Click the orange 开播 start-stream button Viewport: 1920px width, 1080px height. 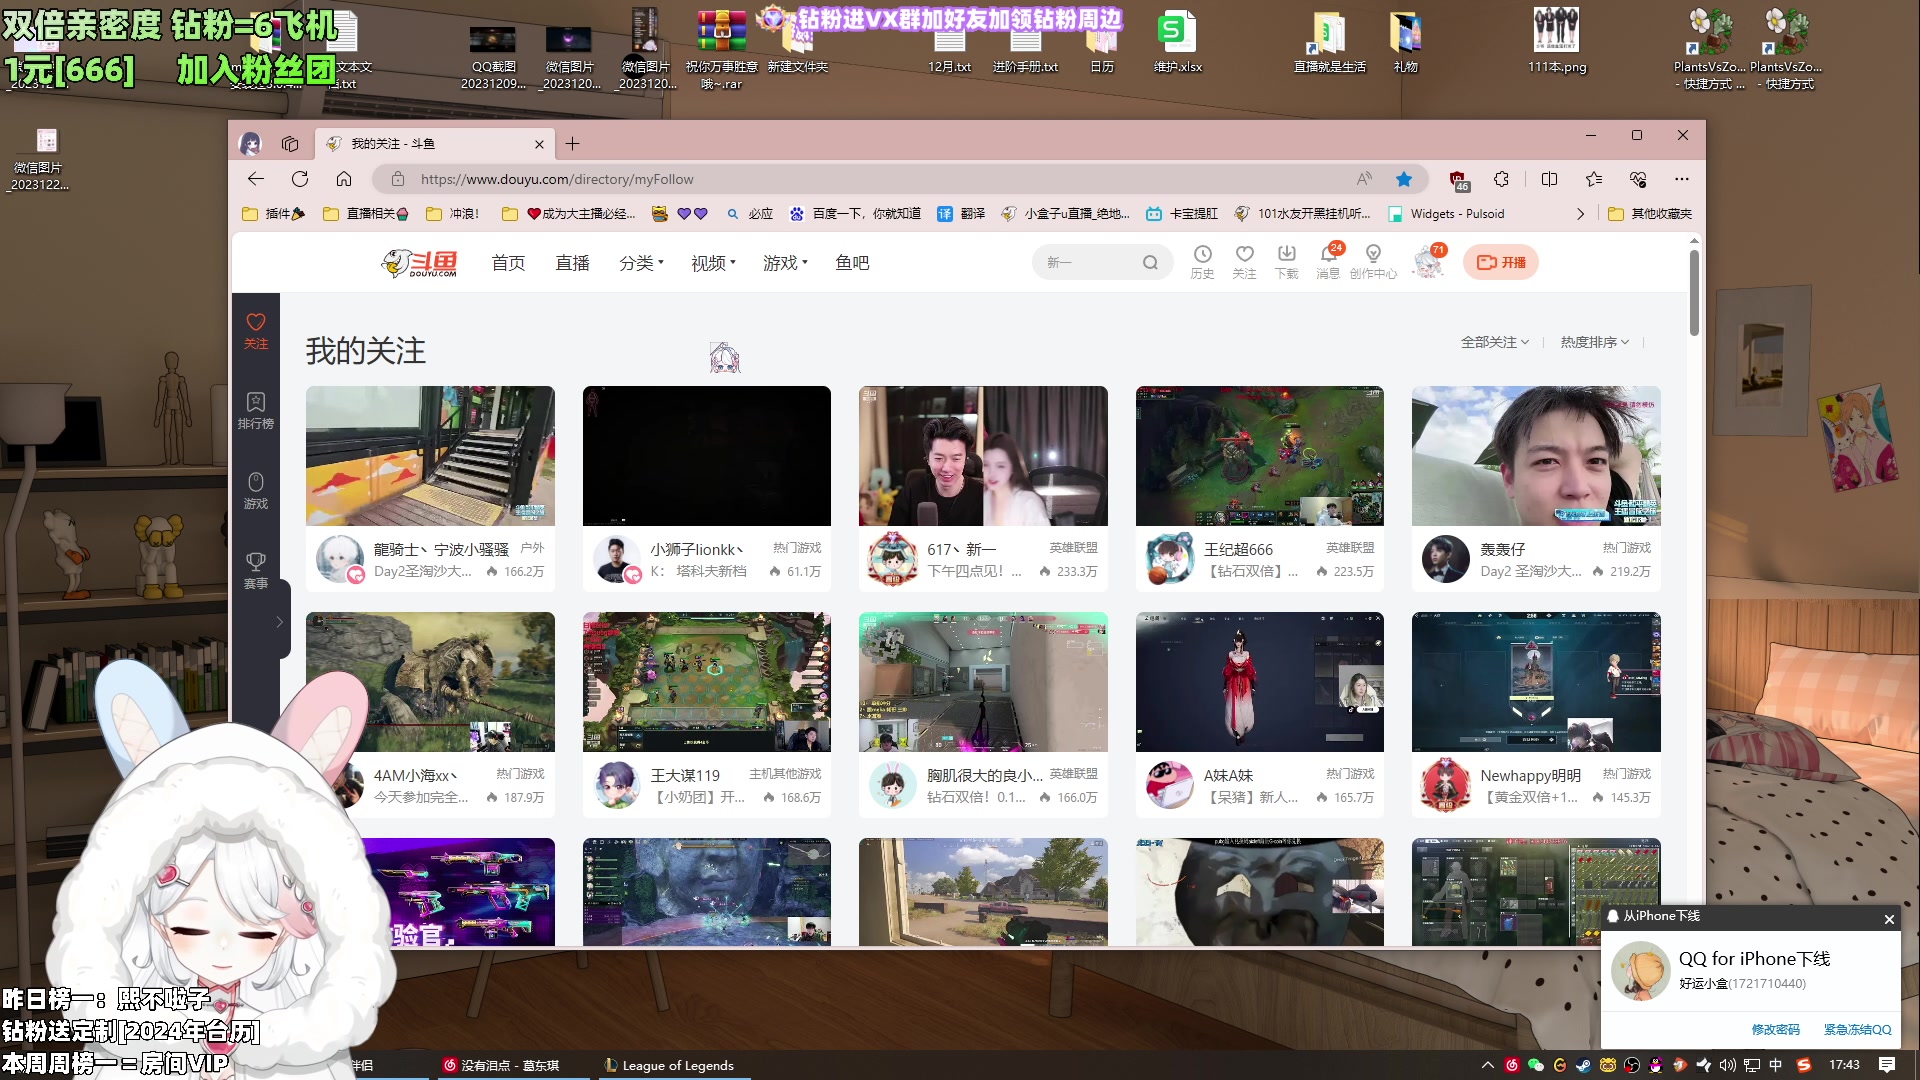coord(1501,263)
